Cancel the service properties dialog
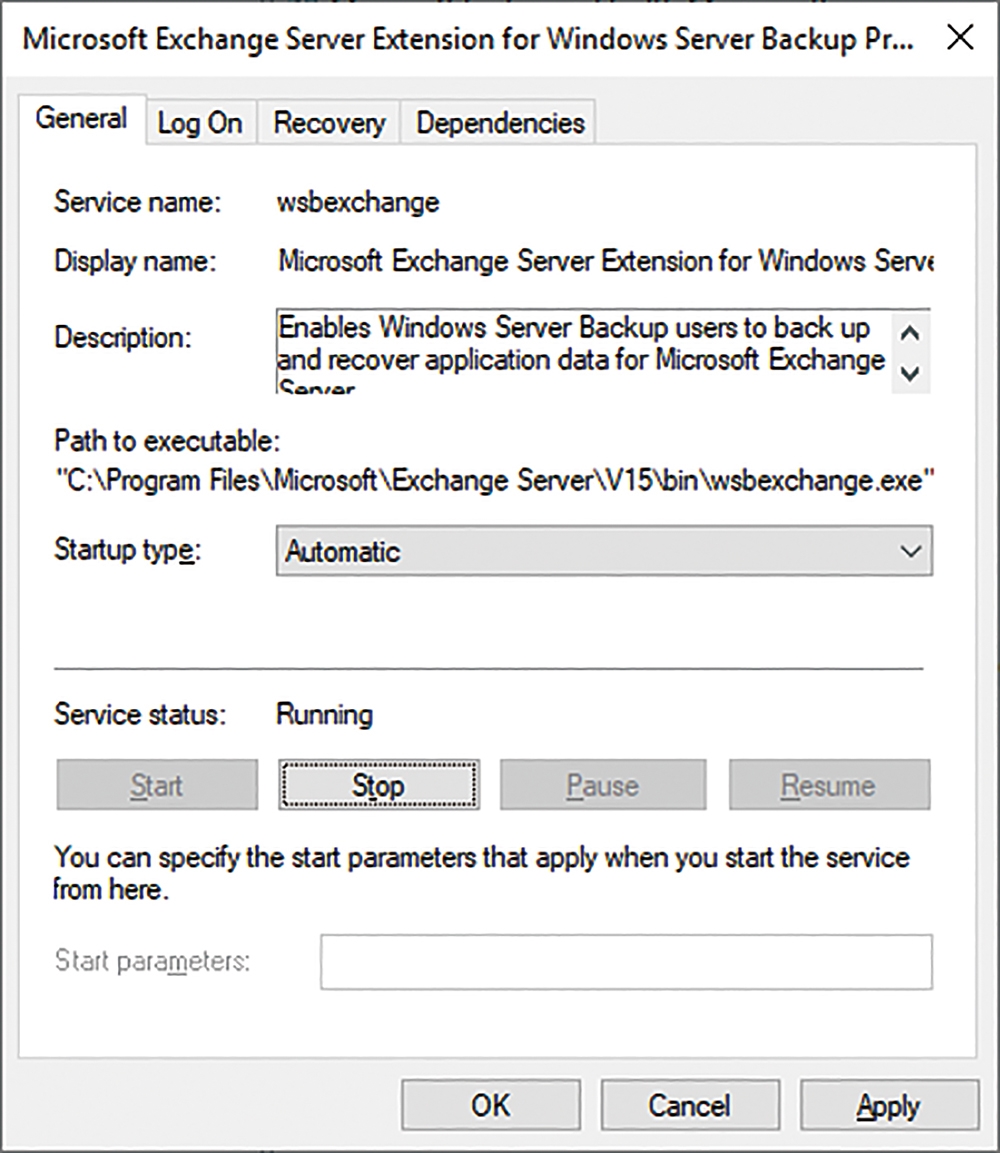Viewport: 1000px width, 1153px height. 690,1105
